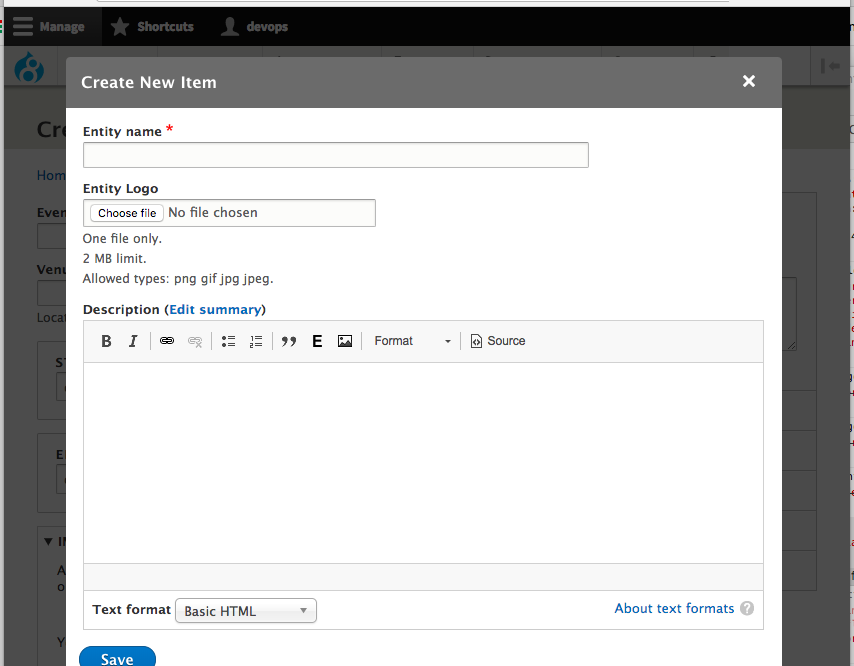This screenshot has height=666, width=854.
Task: Click the Entity name input field
Action: [335, 154]
